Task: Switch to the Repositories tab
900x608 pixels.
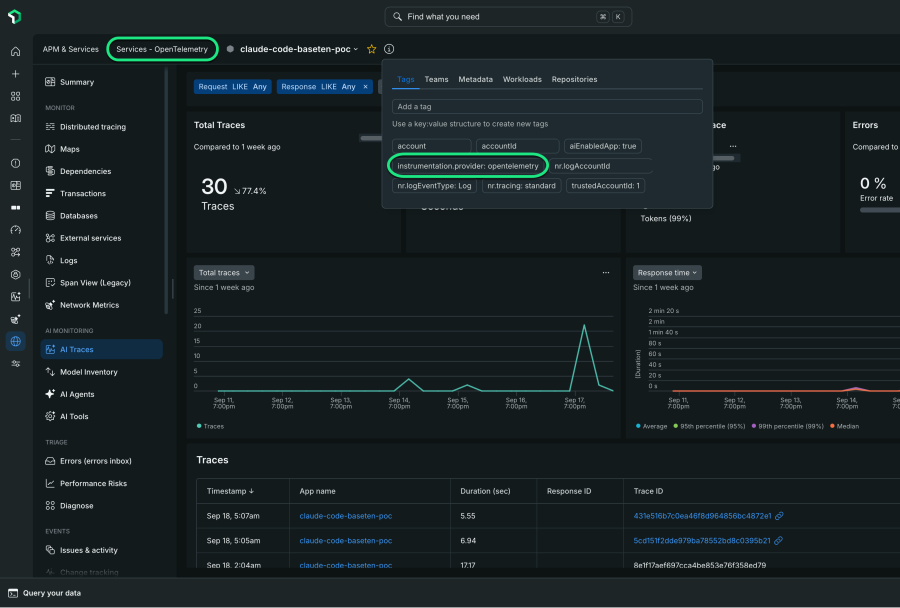Action: (575, 79)
